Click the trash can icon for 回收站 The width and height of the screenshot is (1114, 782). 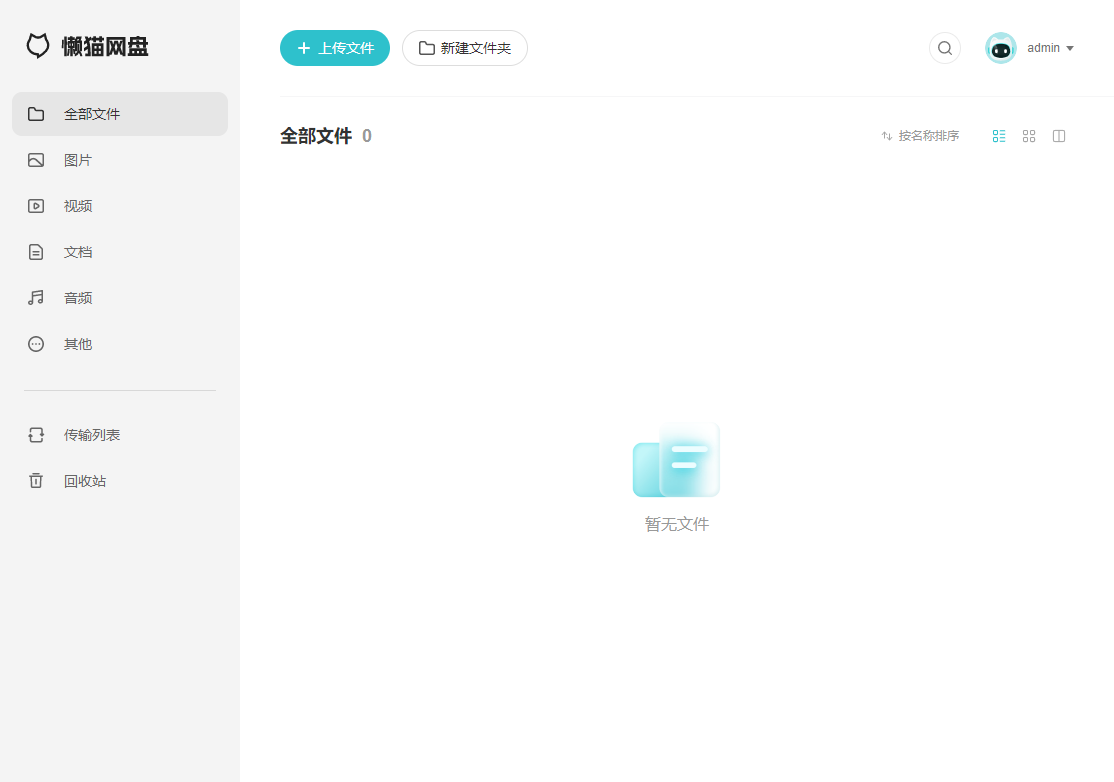point(36,481)
